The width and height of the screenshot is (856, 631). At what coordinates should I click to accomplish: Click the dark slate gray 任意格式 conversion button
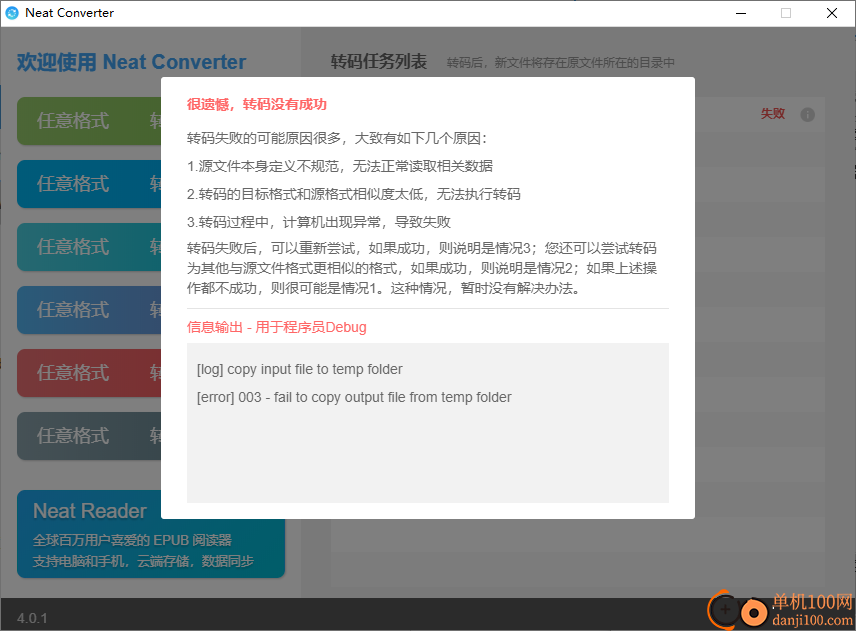(90, 436)
